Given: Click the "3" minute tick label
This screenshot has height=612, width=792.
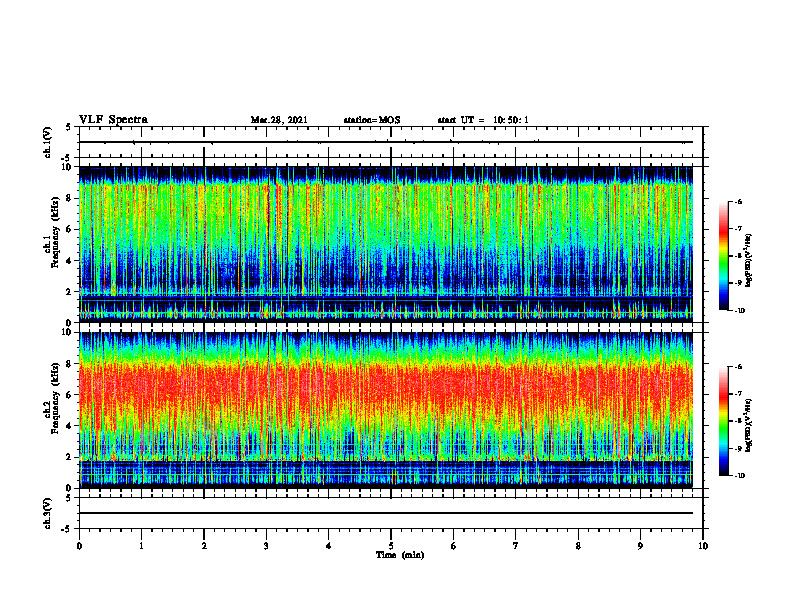Looking at the screenshot, I should tap(266, 546).
